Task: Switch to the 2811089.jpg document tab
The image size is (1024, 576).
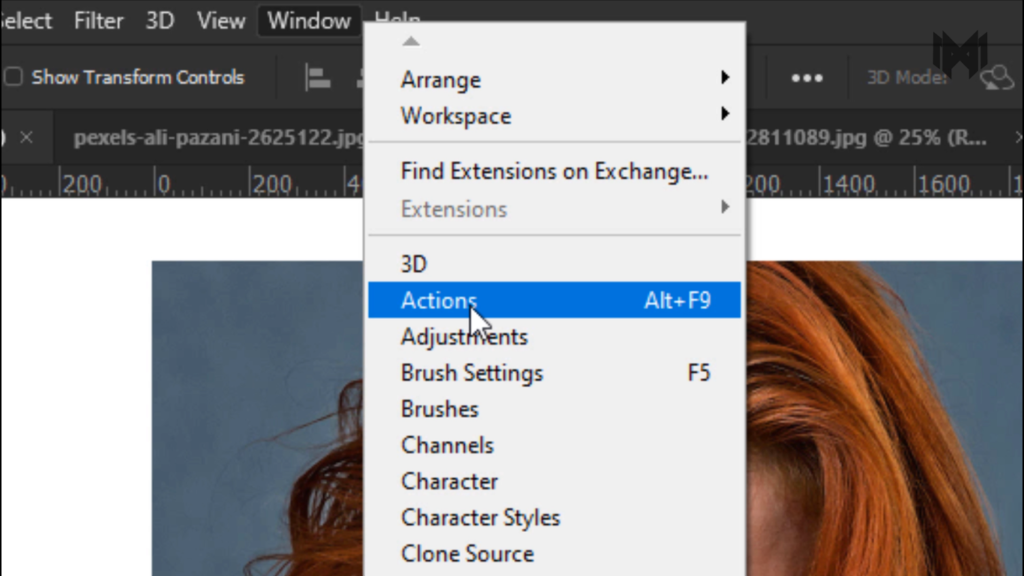Action: coord(866,138)
